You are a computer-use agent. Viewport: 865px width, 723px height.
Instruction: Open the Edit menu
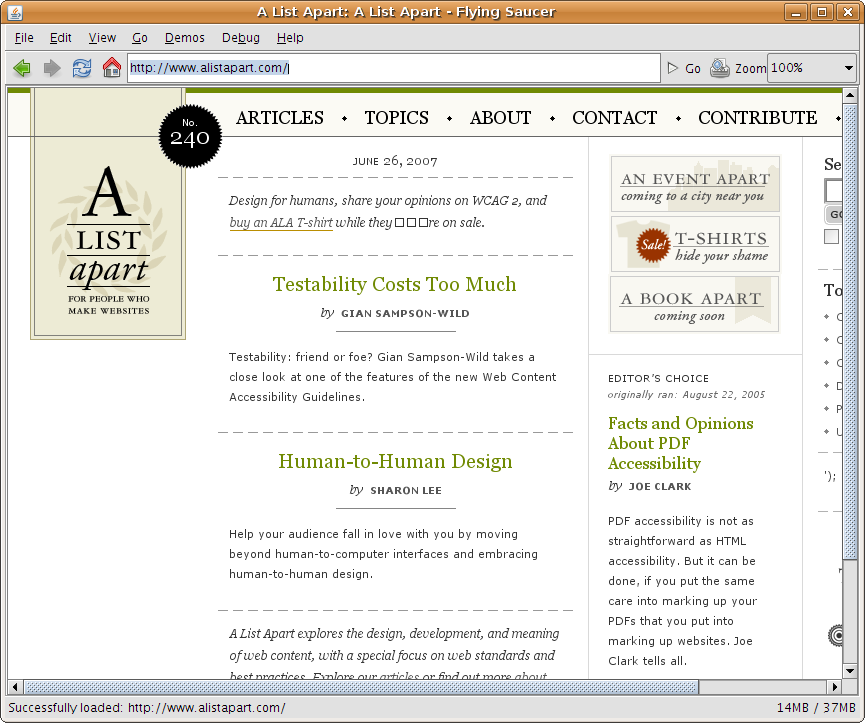click(60, 38)
